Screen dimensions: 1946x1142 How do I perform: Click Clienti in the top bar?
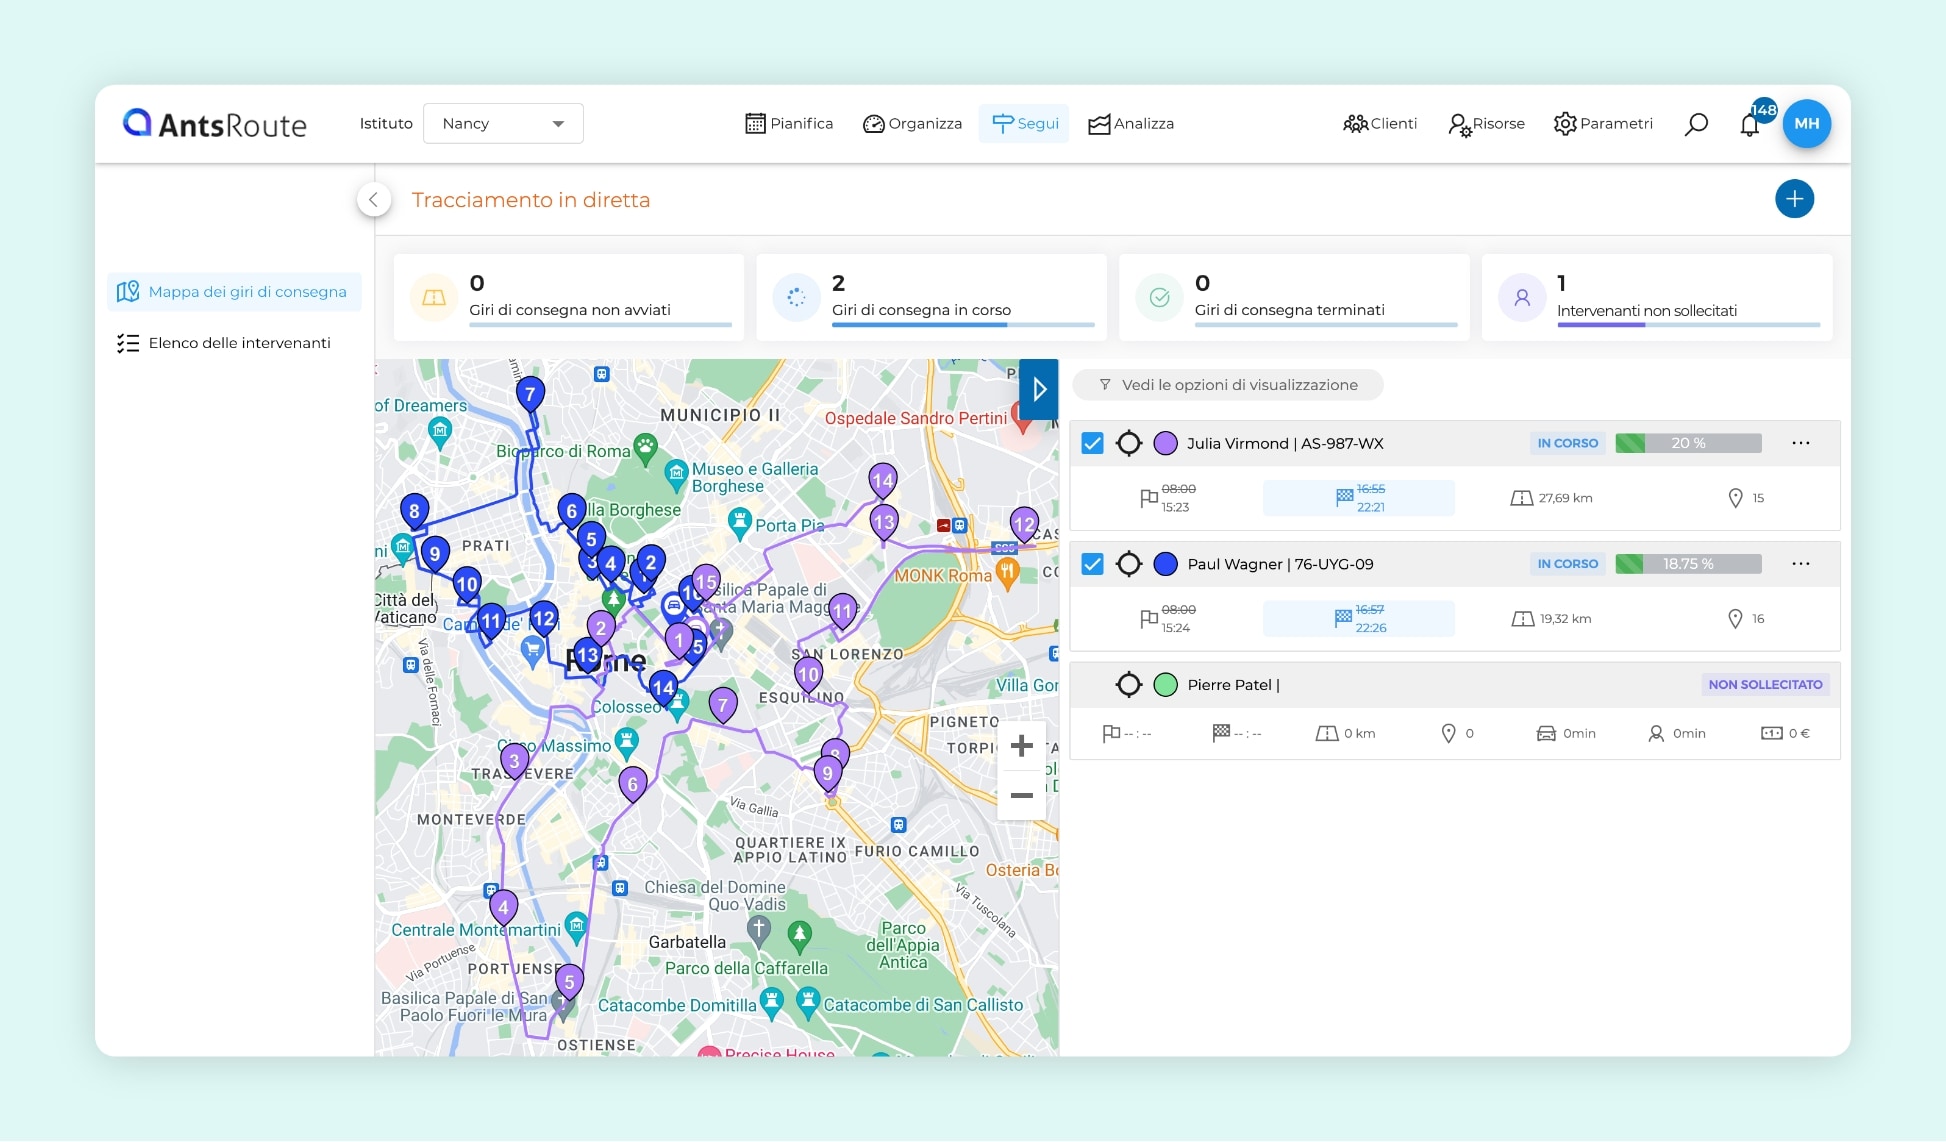[x=1380, y=123]
